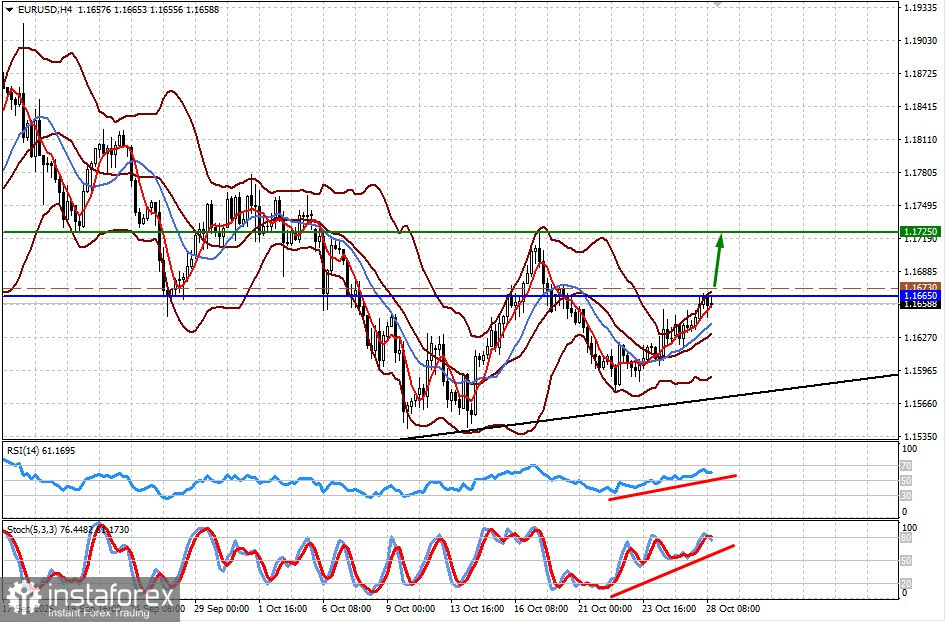Click the 1.18415 price axis value
Viewport: 946px width, 622px height.
click(x=921, y=107)
